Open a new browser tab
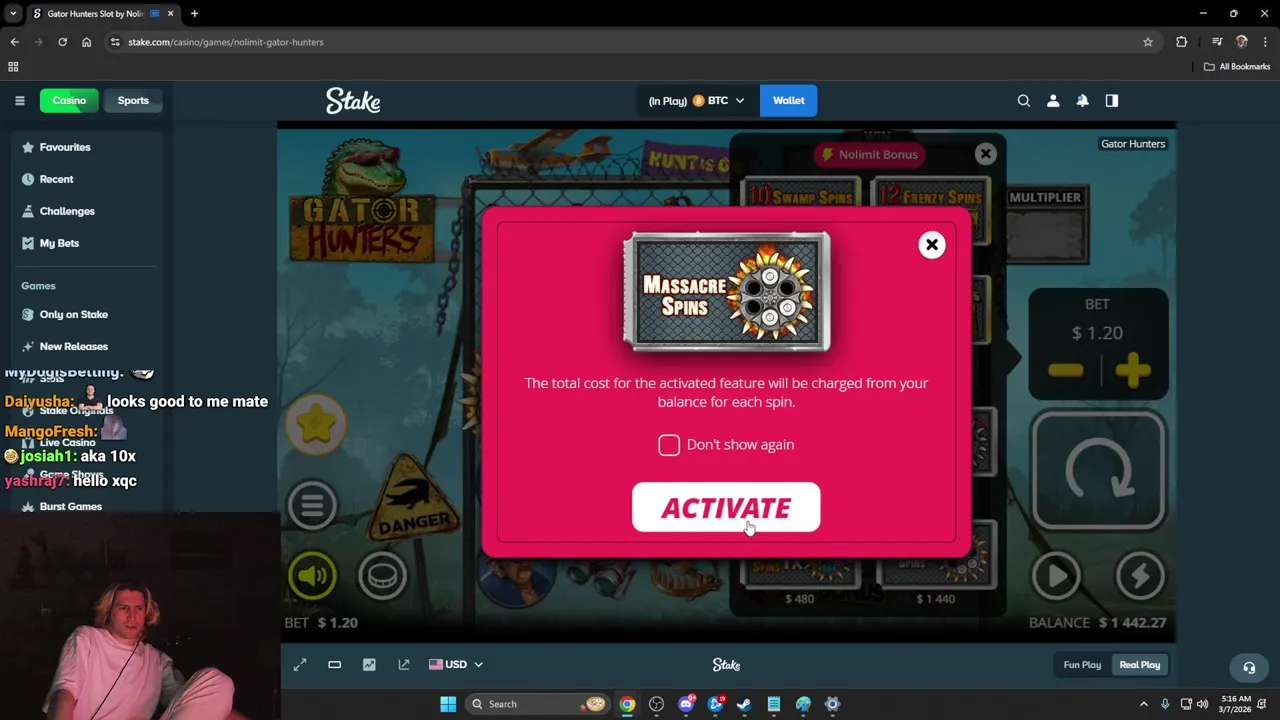The image size is (1280, 720). click(x=194, y=14)
